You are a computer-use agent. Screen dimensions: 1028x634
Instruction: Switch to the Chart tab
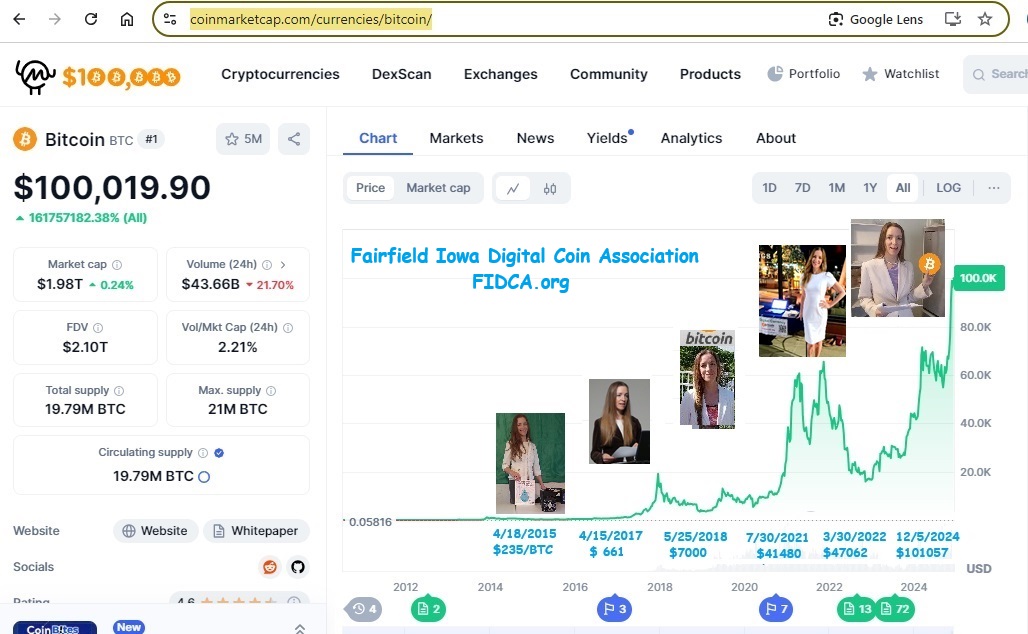(x=378, y=138)
